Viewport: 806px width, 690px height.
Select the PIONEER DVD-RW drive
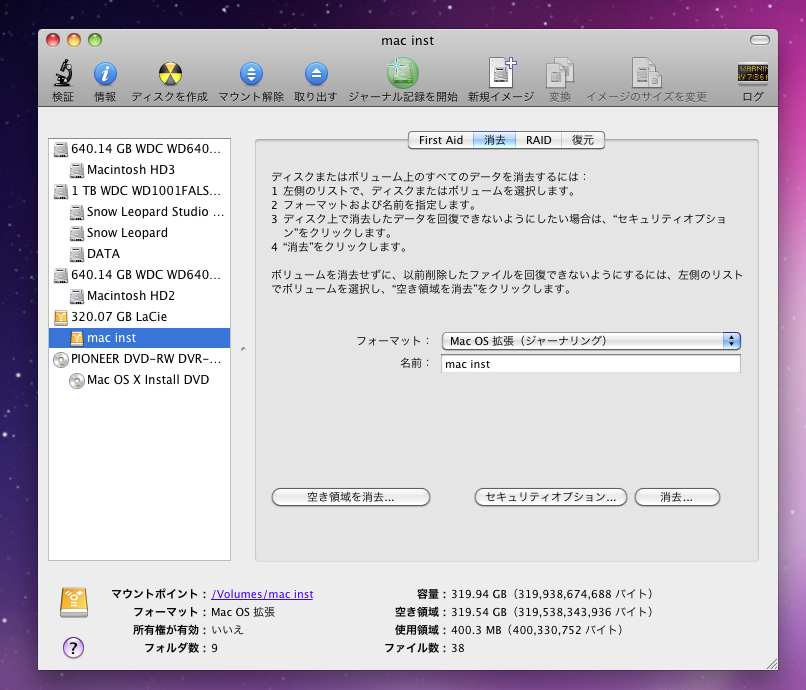[x=139, y=359]
